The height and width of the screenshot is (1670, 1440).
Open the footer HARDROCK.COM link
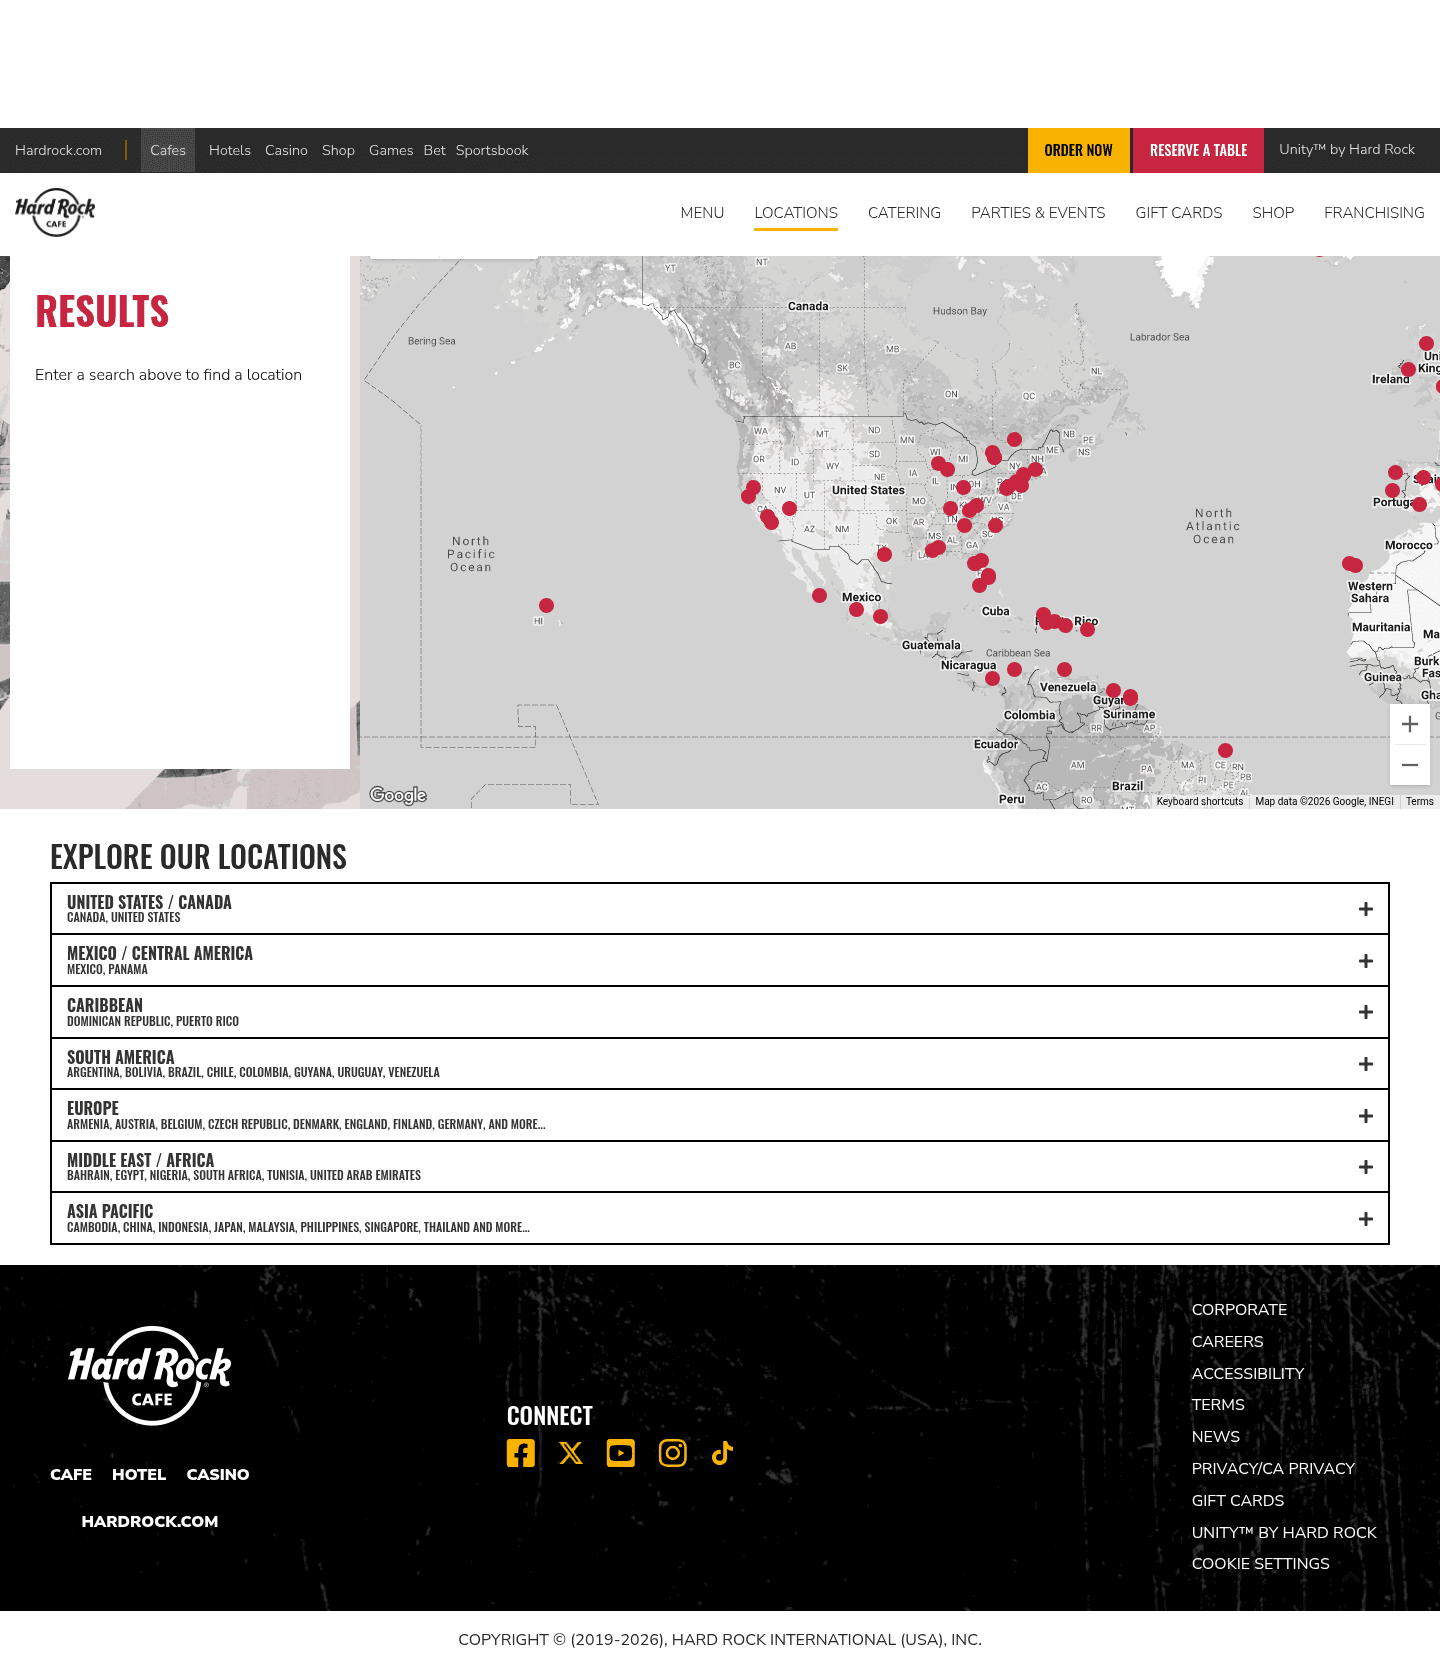click(150, 1521)
